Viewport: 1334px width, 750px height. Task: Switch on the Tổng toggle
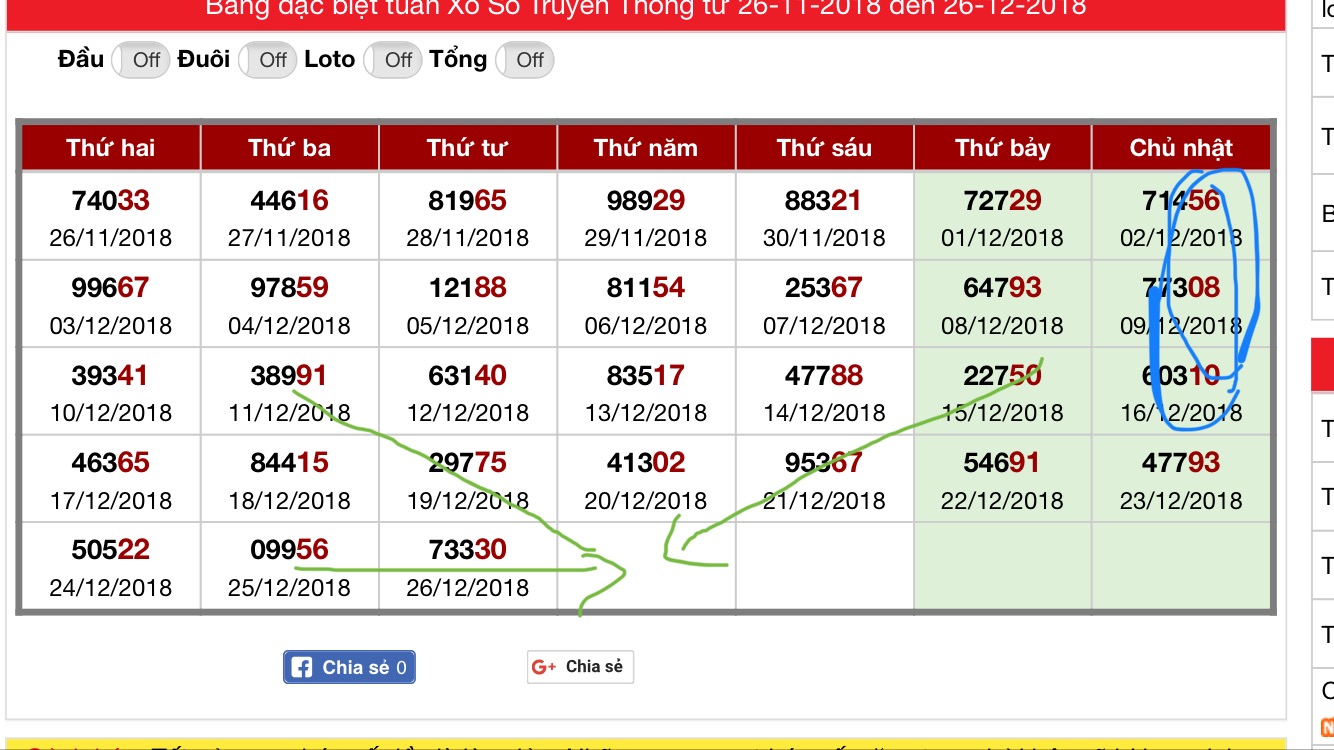[x=523, y=60]
